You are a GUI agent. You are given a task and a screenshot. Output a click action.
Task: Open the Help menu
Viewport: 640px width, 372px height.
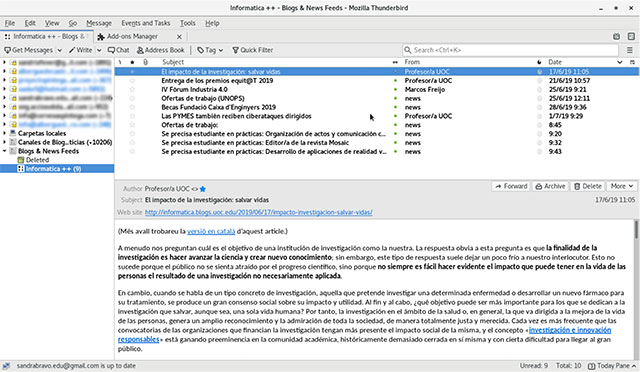(x=212, y=23)
